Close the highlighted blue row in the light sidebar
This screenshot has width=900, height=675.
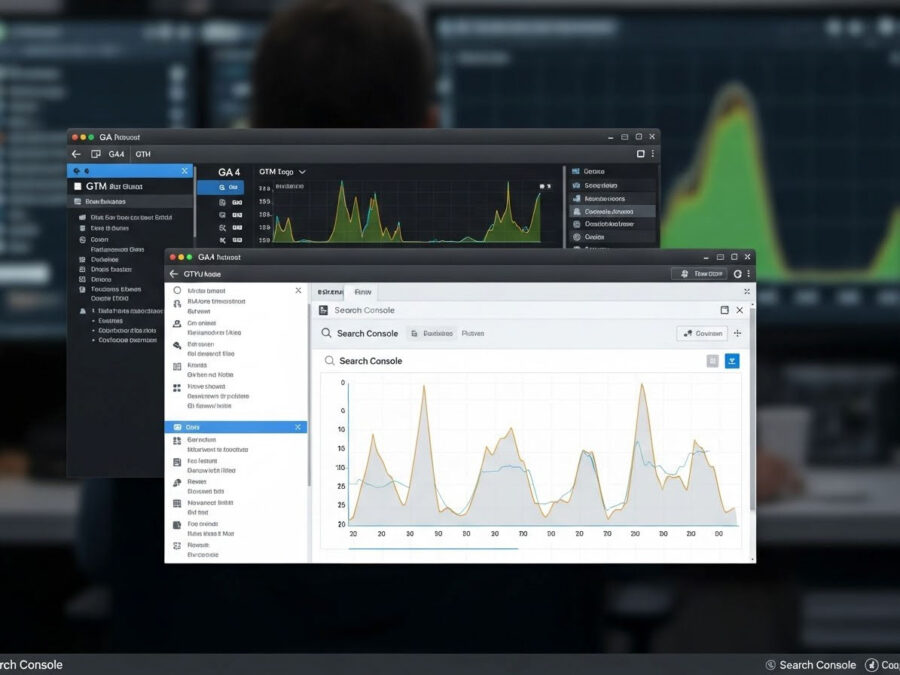point(297,427)
